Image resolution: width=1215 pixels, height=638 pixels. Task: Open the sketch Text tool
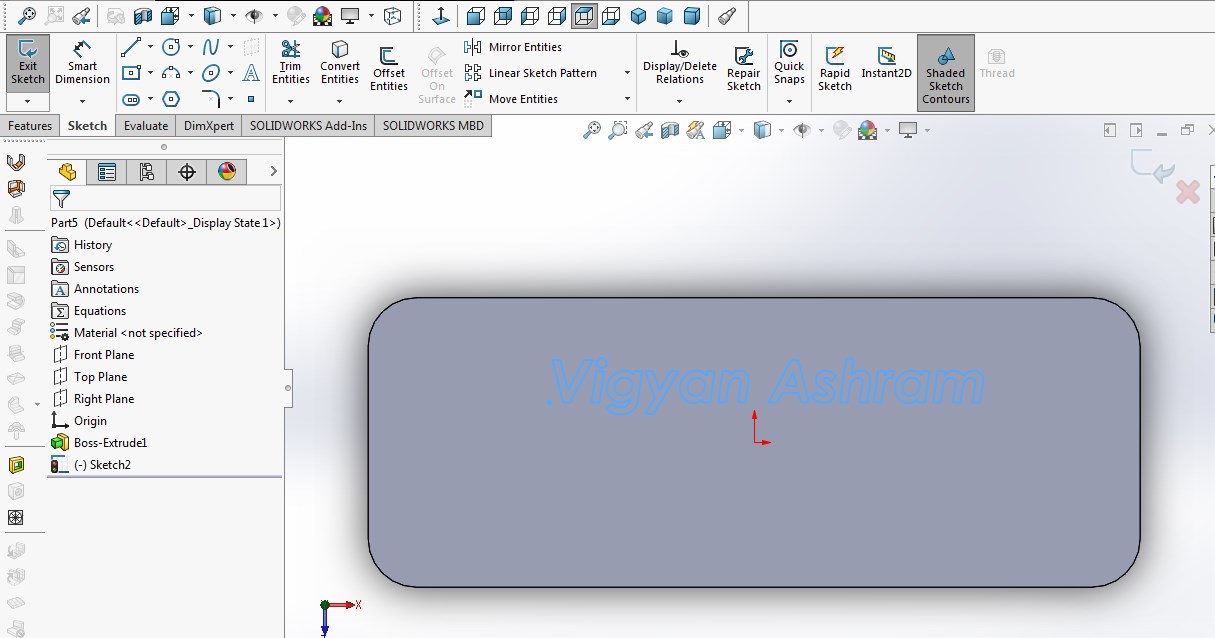[x=251, y=73]
